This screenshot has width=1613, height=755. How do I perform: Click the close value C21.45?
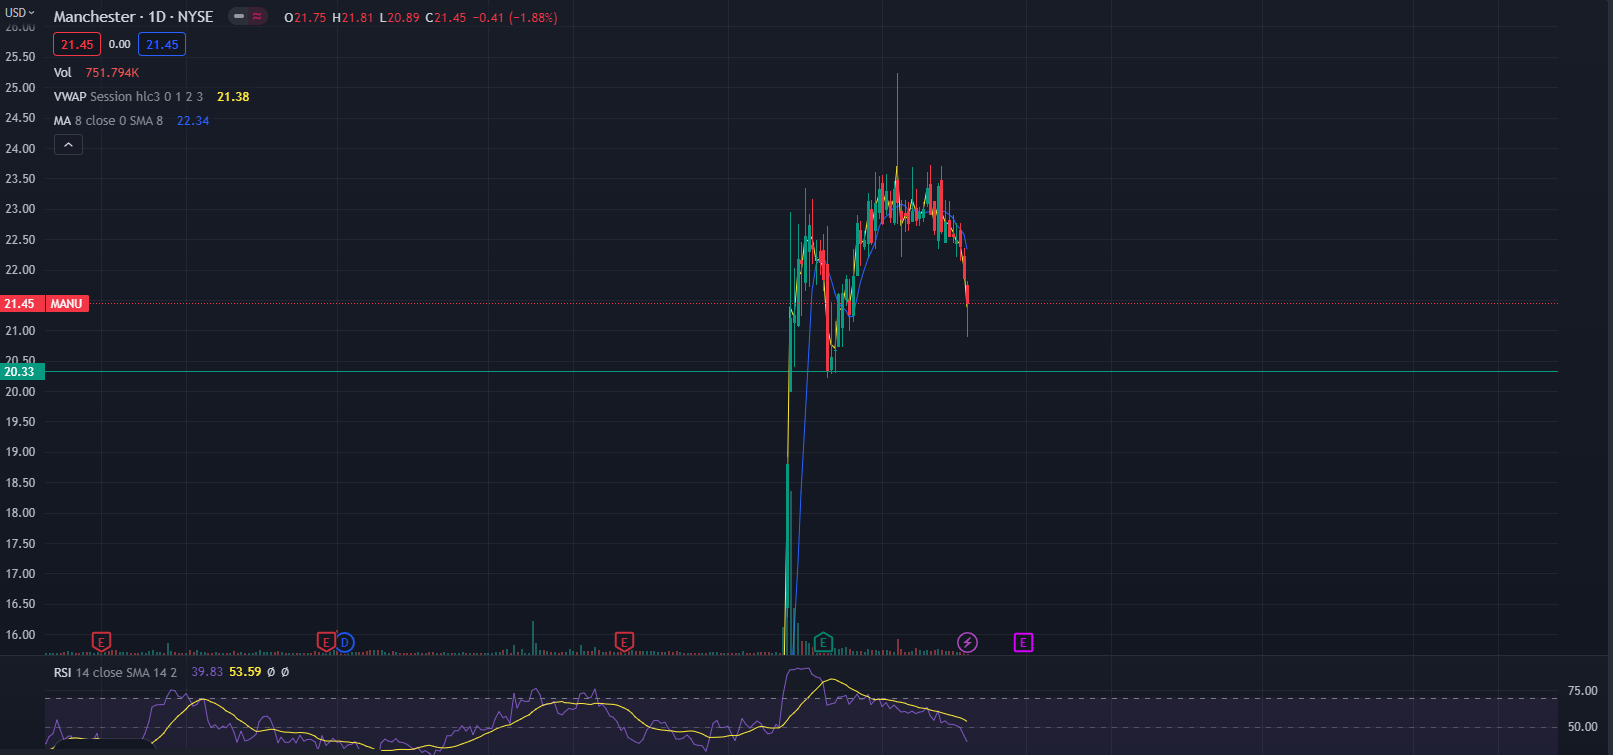pyautogui.click(x=446, y=18)
